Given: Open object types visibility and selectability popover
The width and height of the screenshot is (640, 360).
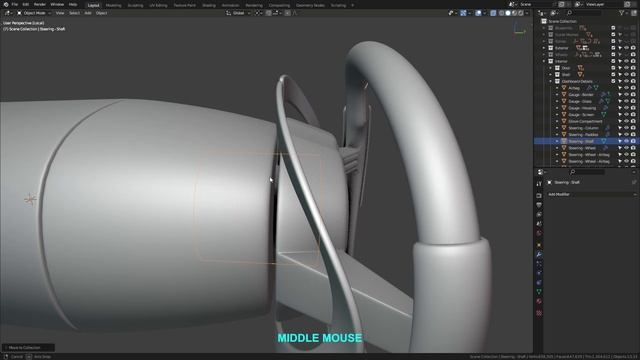Looking at the screenshot, I should click(452, 13).
